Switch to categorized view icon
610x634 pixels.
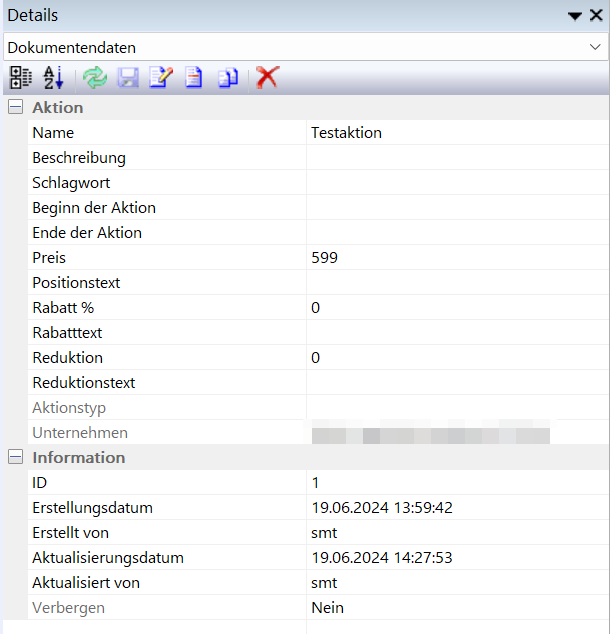pyautogui.click(x=21, y=77)
